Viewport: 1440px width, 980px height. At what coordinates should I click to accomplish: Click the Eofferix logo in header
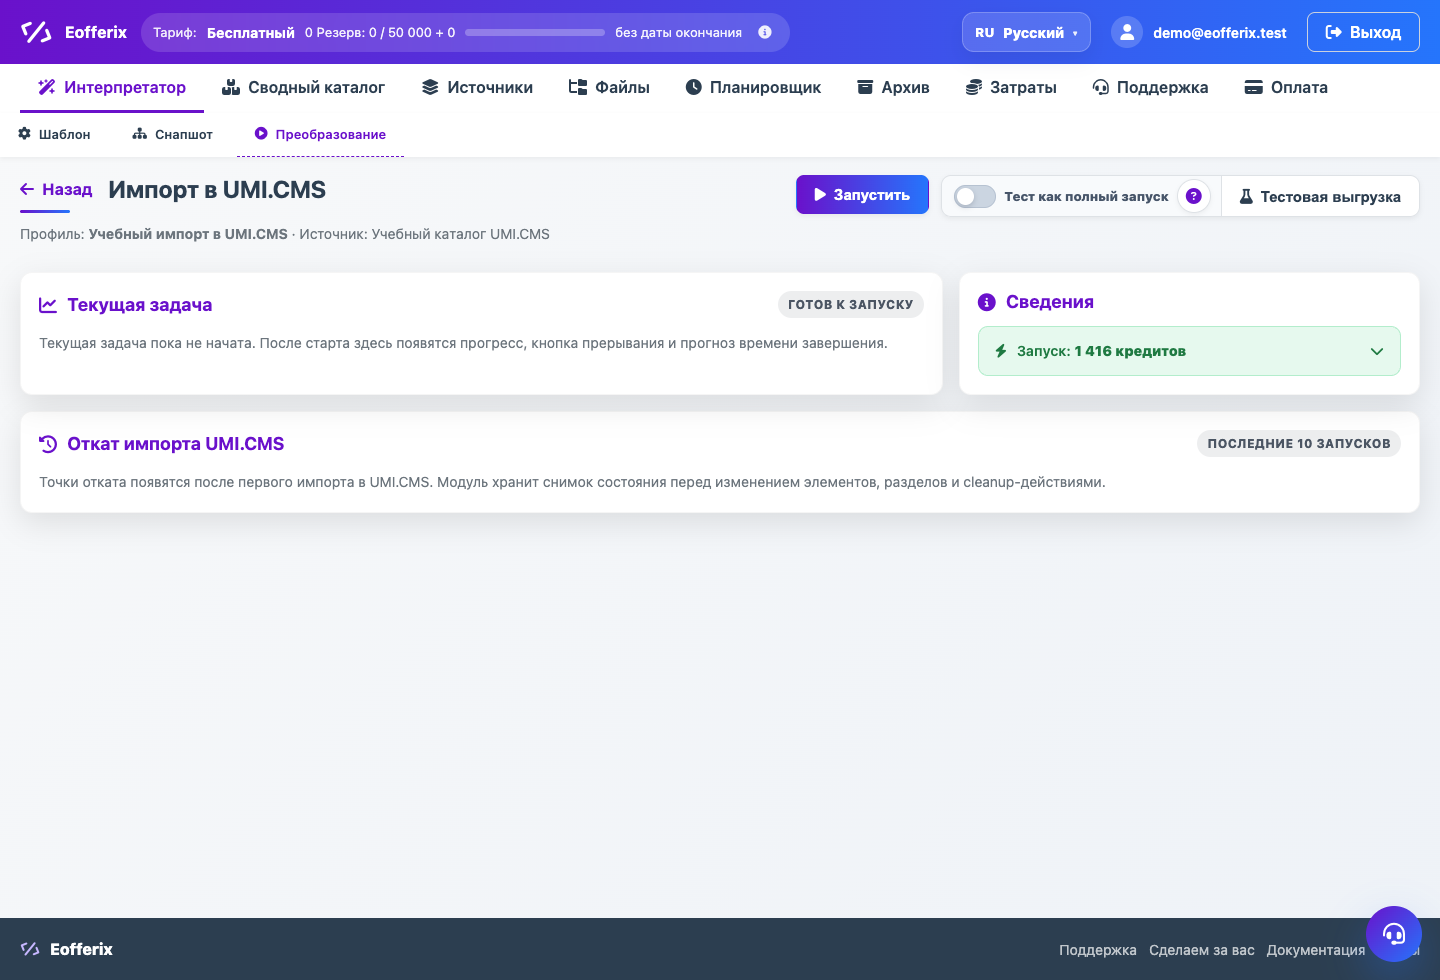(x=74, y=32)
